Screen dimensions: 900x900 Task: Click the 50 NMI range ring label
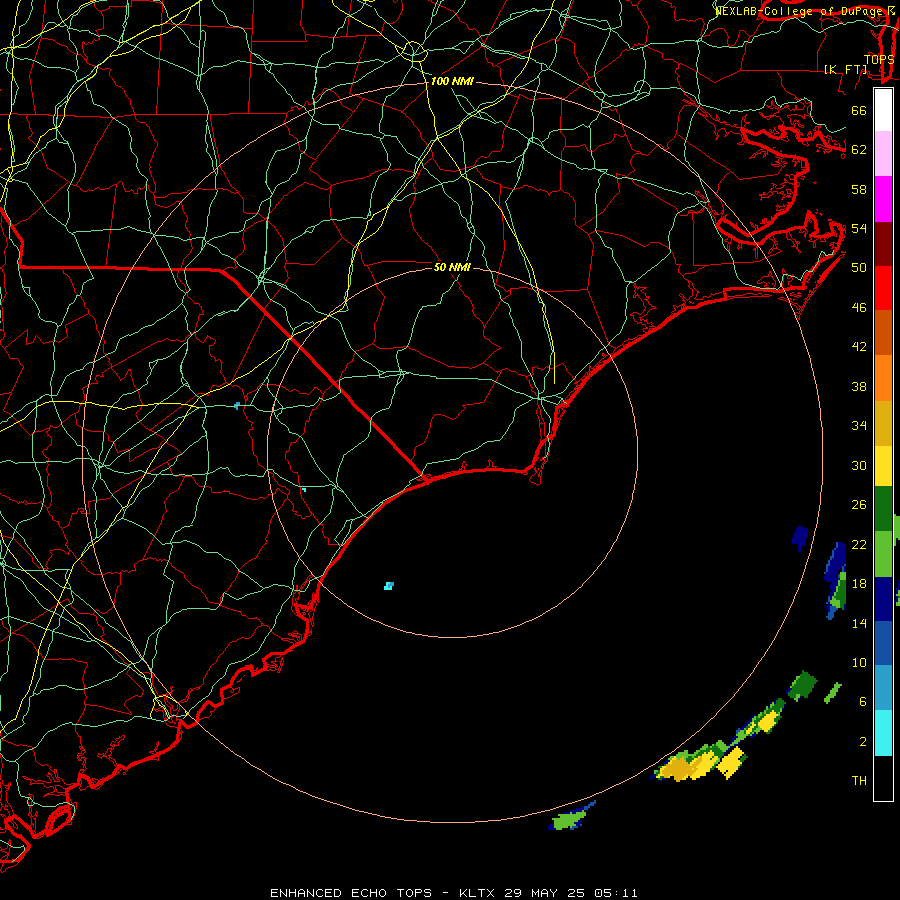tap(452, 267)
